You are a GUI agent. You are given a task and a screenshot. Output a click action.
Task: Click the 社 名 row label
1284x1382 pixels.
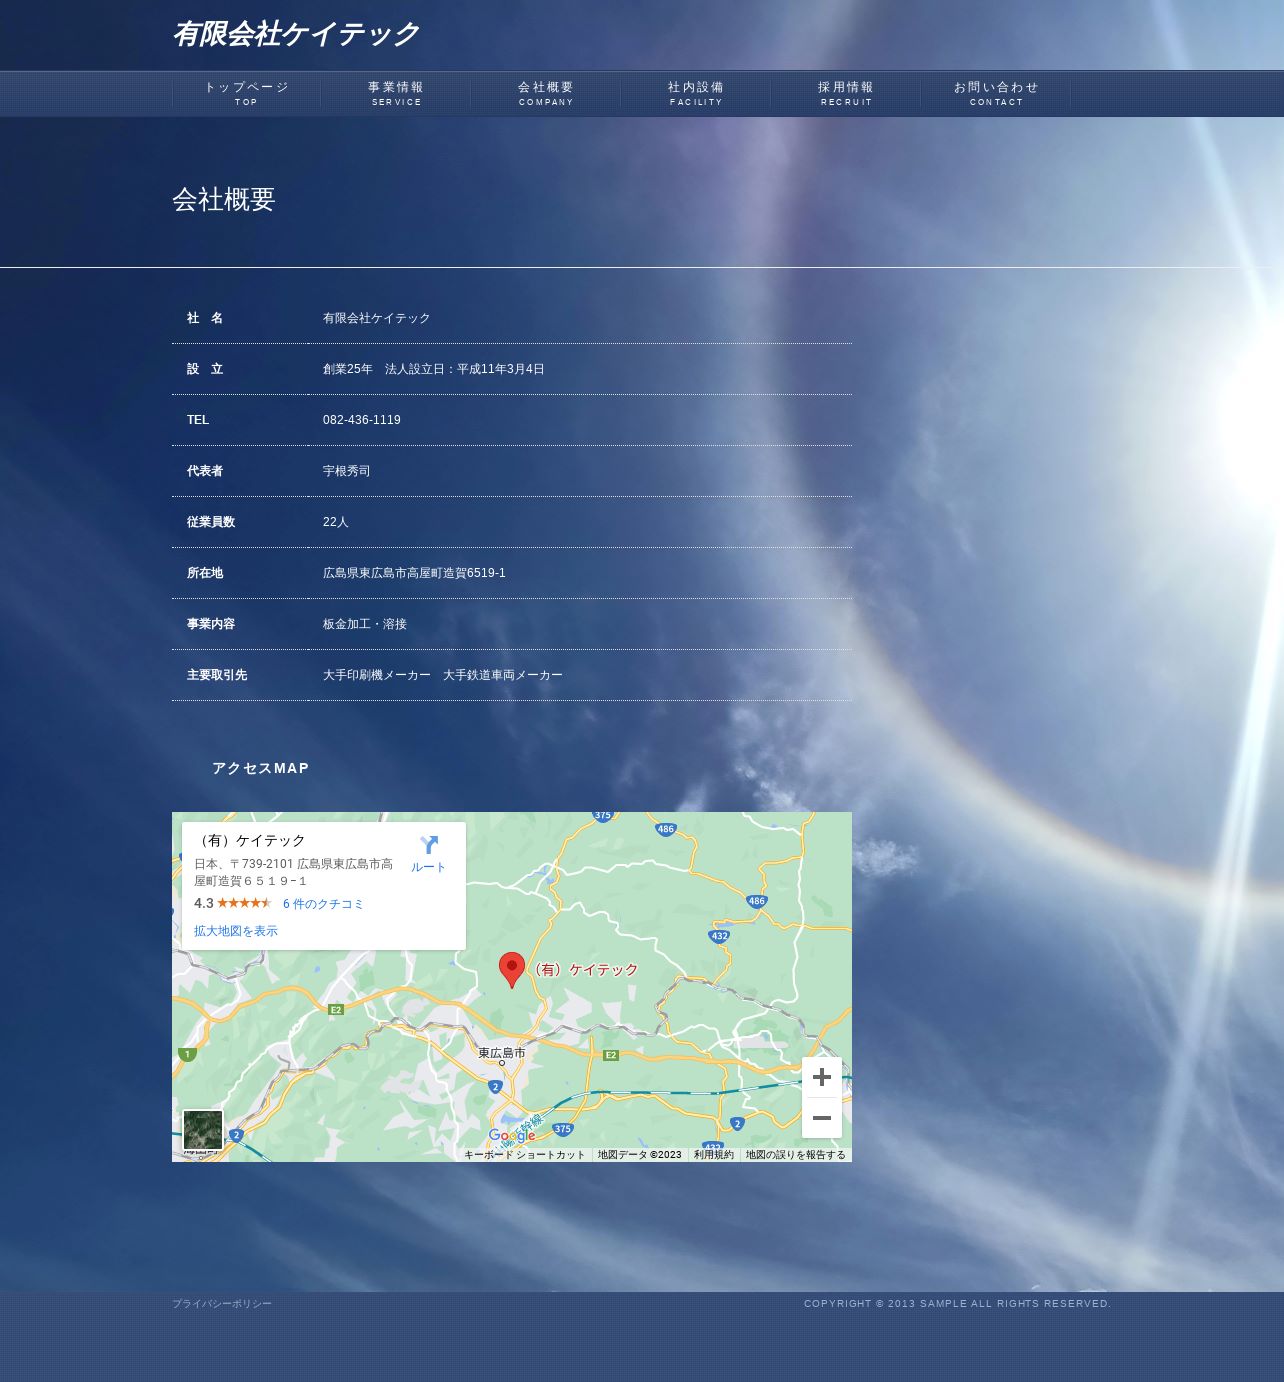pyautogui.click(x=205, y=318)
